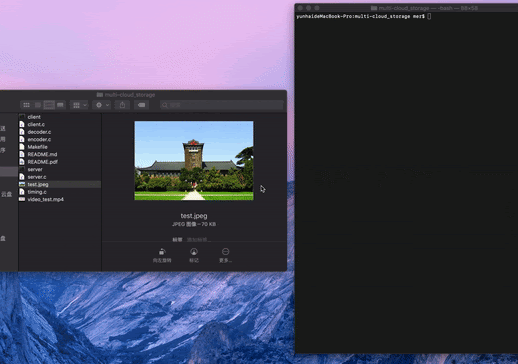Switch Finder to column view
The width and height of the screenshot is (518, 364).
49,105
